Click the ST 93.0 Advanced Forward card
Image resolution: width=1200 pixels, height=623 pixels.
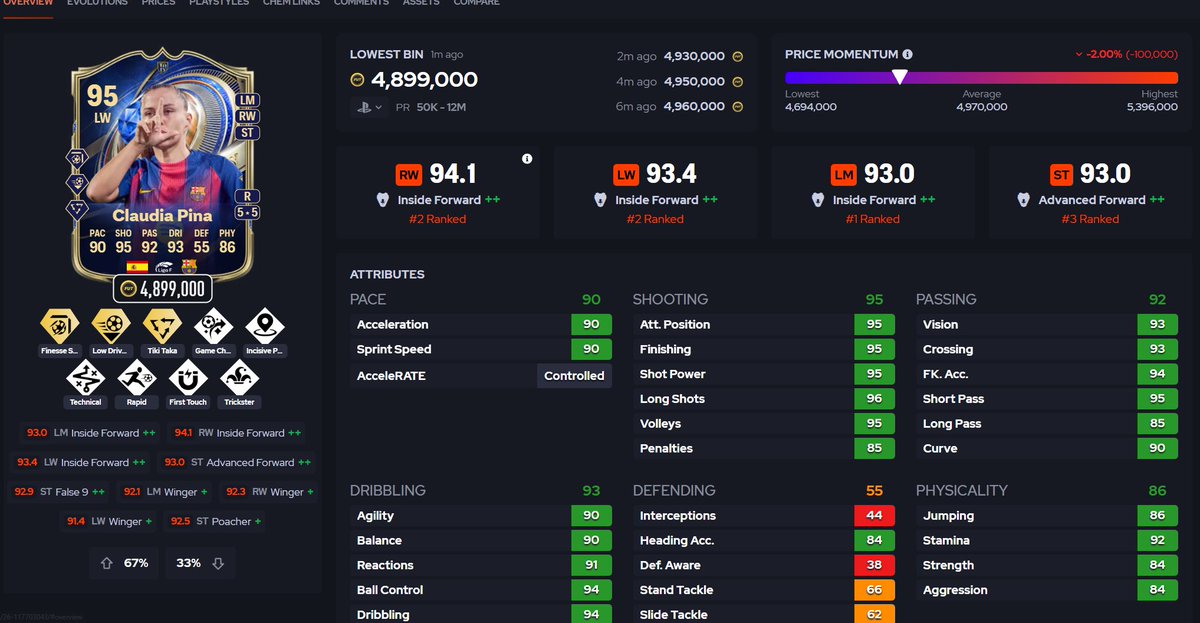[1089, 191]
